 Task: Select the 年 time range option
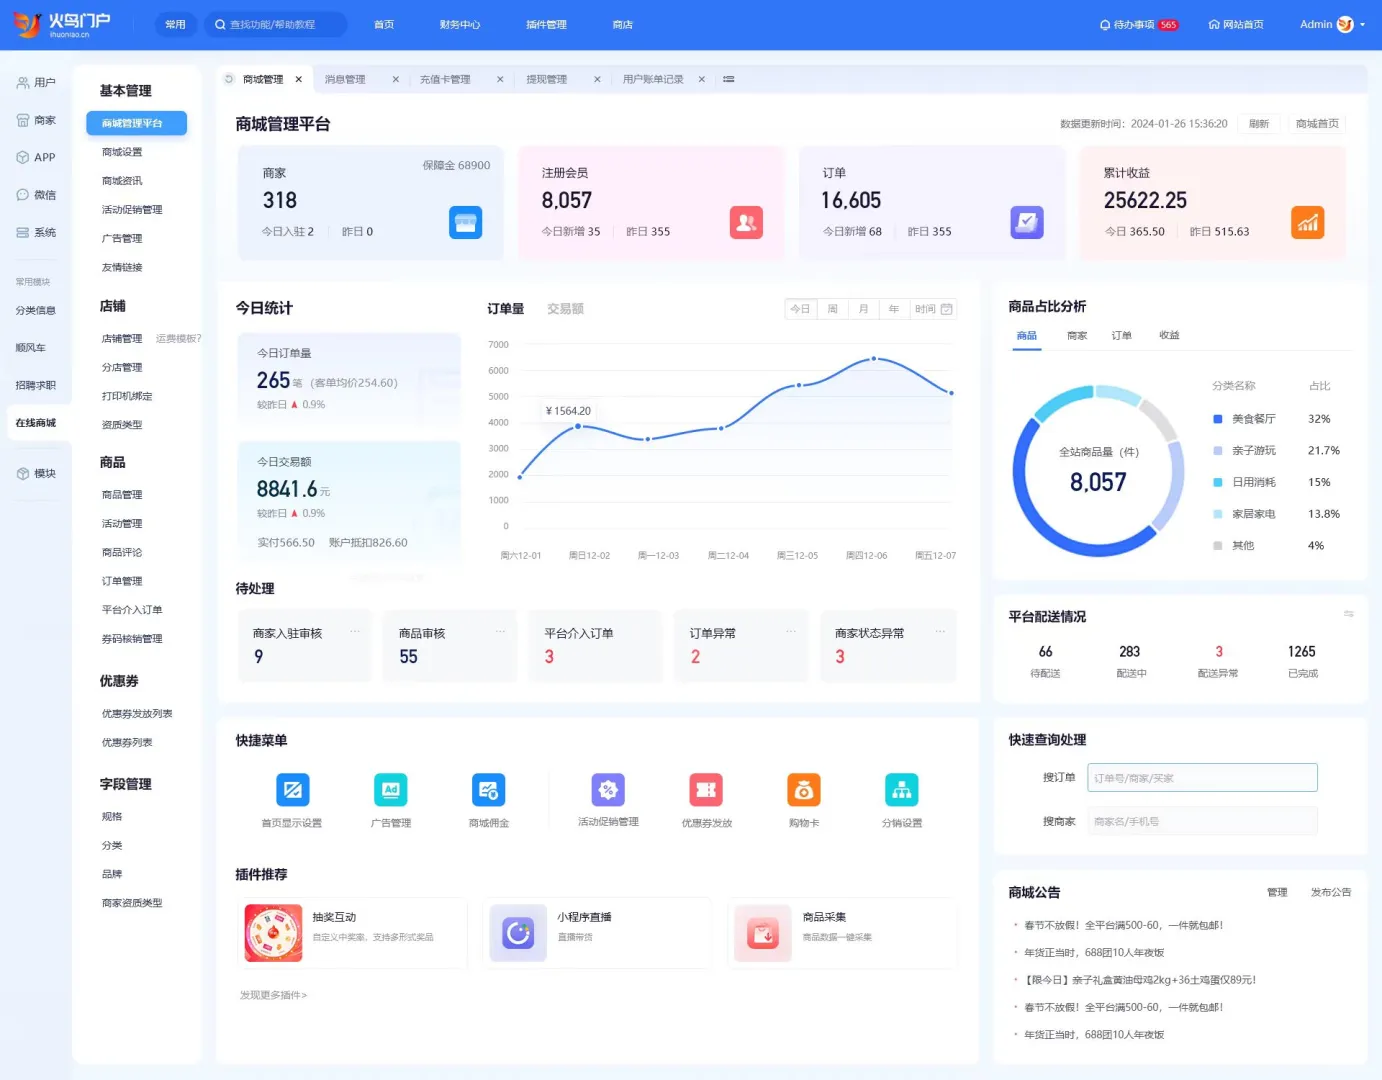pyautogui.click(x=893, y=308)
